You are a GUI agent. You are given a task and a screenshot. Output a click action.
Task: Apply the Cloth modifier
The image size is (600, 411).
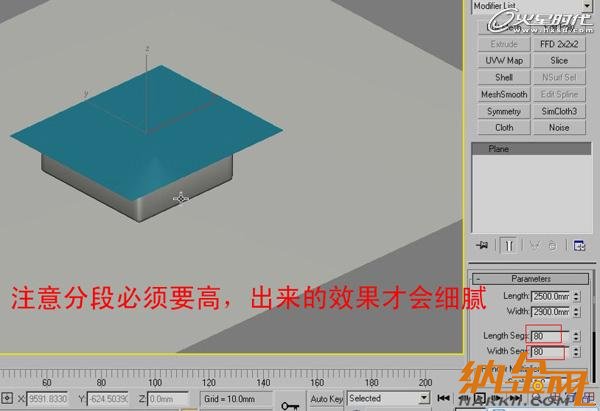coord(504,127)
